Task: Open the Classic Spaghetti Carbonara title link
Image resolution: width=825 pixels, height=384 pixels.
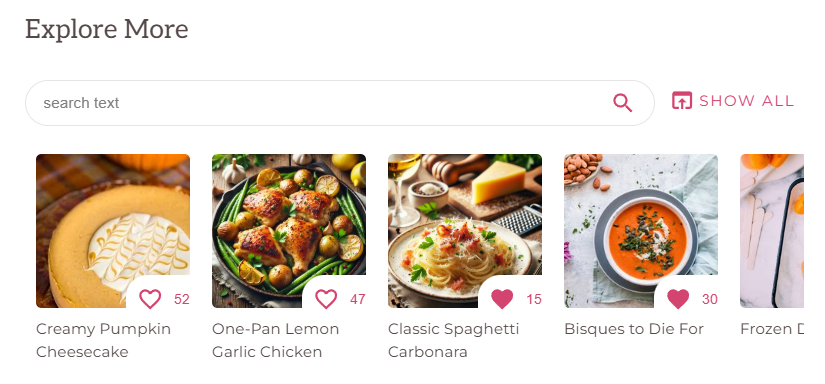Action: (x=454, y=340)
